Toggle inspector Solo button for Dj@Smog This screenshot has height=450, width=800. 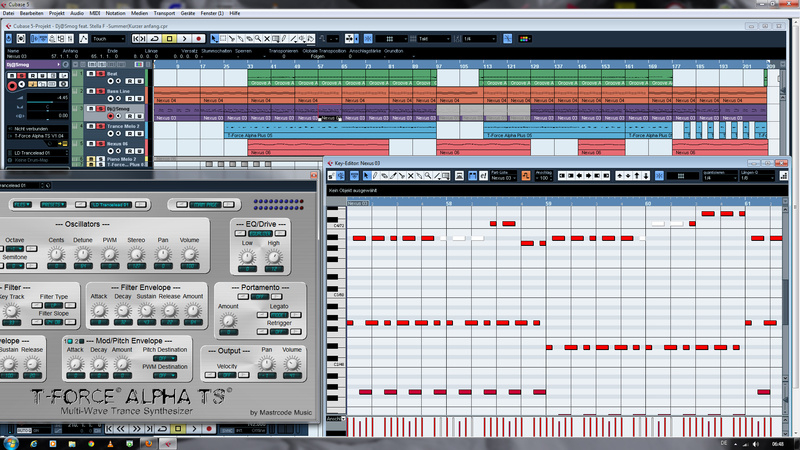(x=22, y=76)
